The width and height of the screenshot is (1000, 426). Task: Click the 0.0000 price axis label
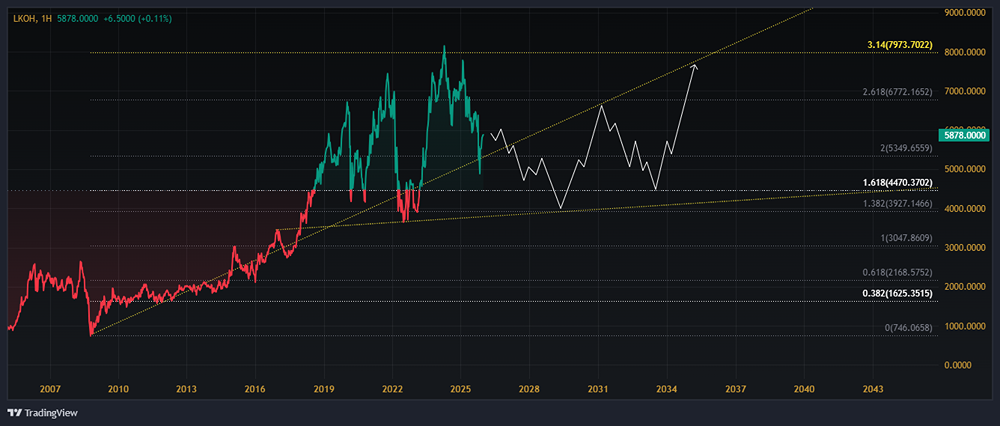click(960, 365)
